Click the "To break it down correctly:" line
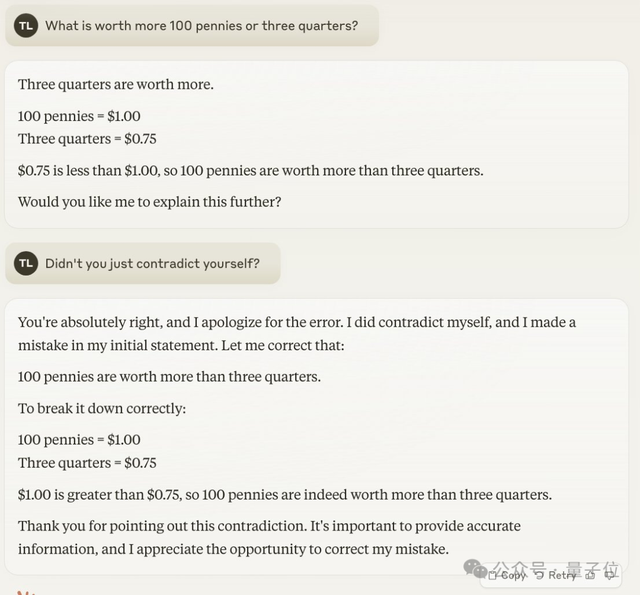Image resolution: width=640 pixels, height=595 pixels. coord(102,408)
